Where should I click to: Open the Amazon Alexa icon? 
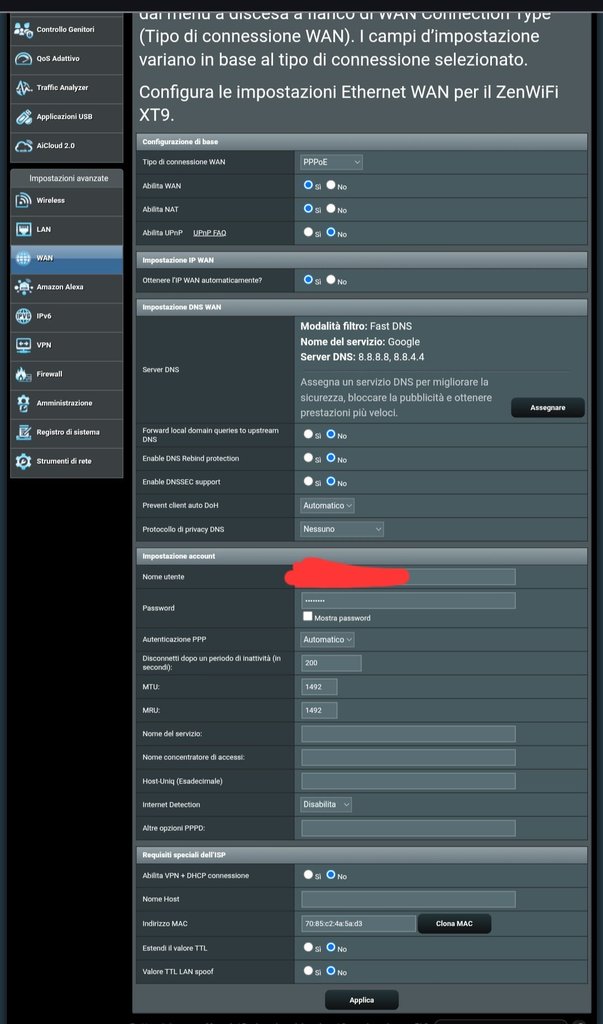point(23,287)
